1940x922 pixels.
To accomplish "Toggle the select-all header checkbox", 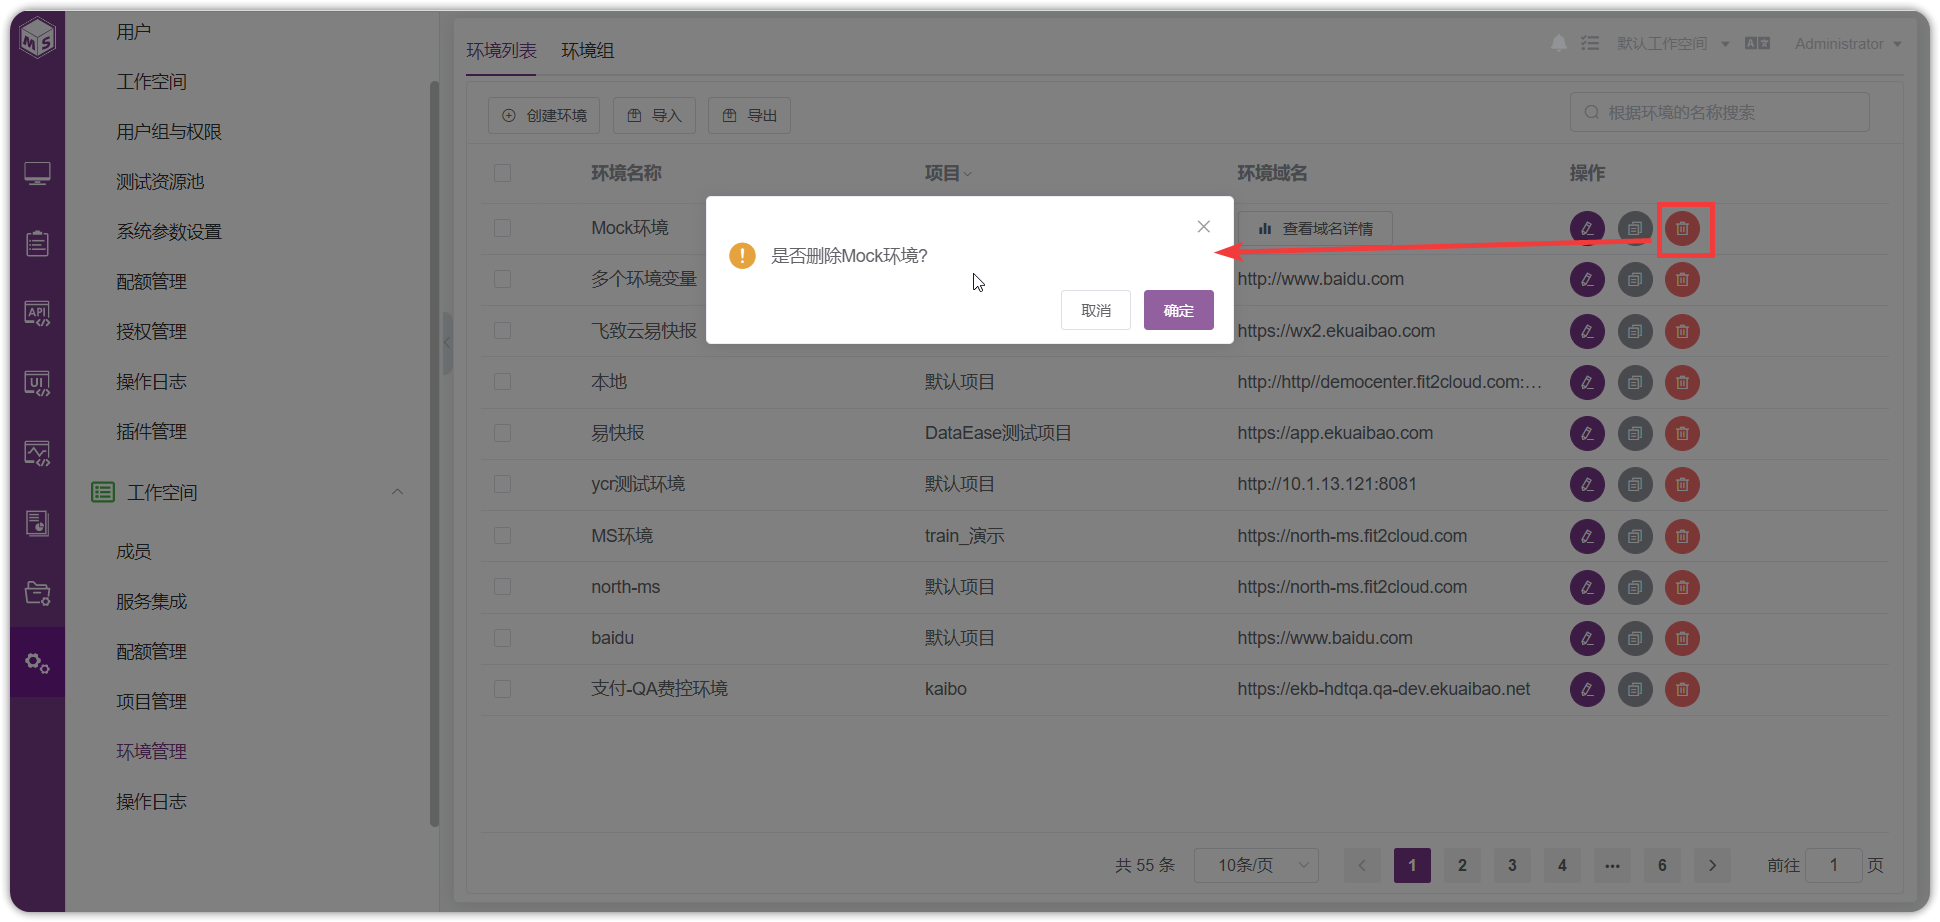I will pyautogui.click(x=502, y=173).
